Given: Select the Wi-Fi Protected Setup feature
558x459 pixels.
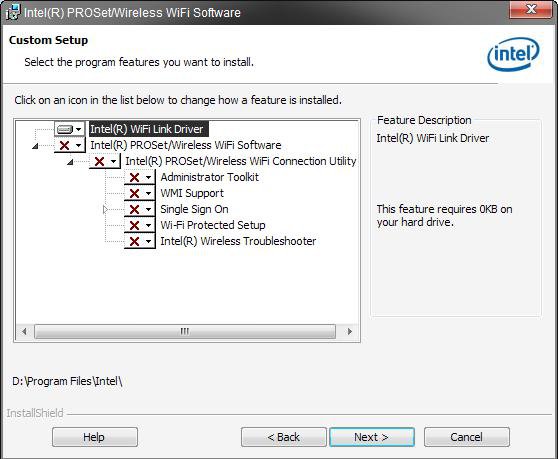Looking at the screenshot, I should [213, 225].
